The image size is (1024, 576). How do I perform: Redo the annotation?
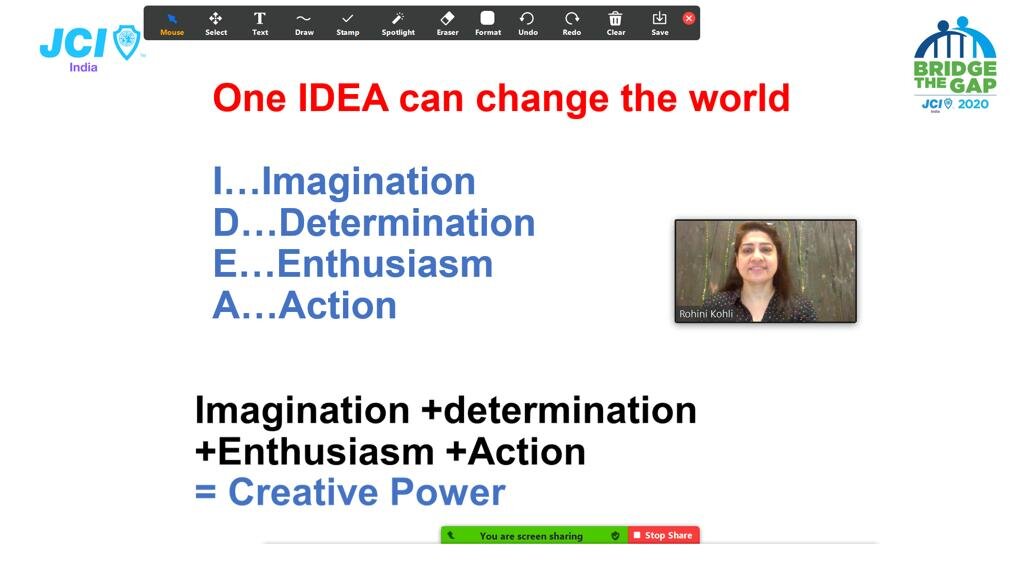(x=571, y=24)
